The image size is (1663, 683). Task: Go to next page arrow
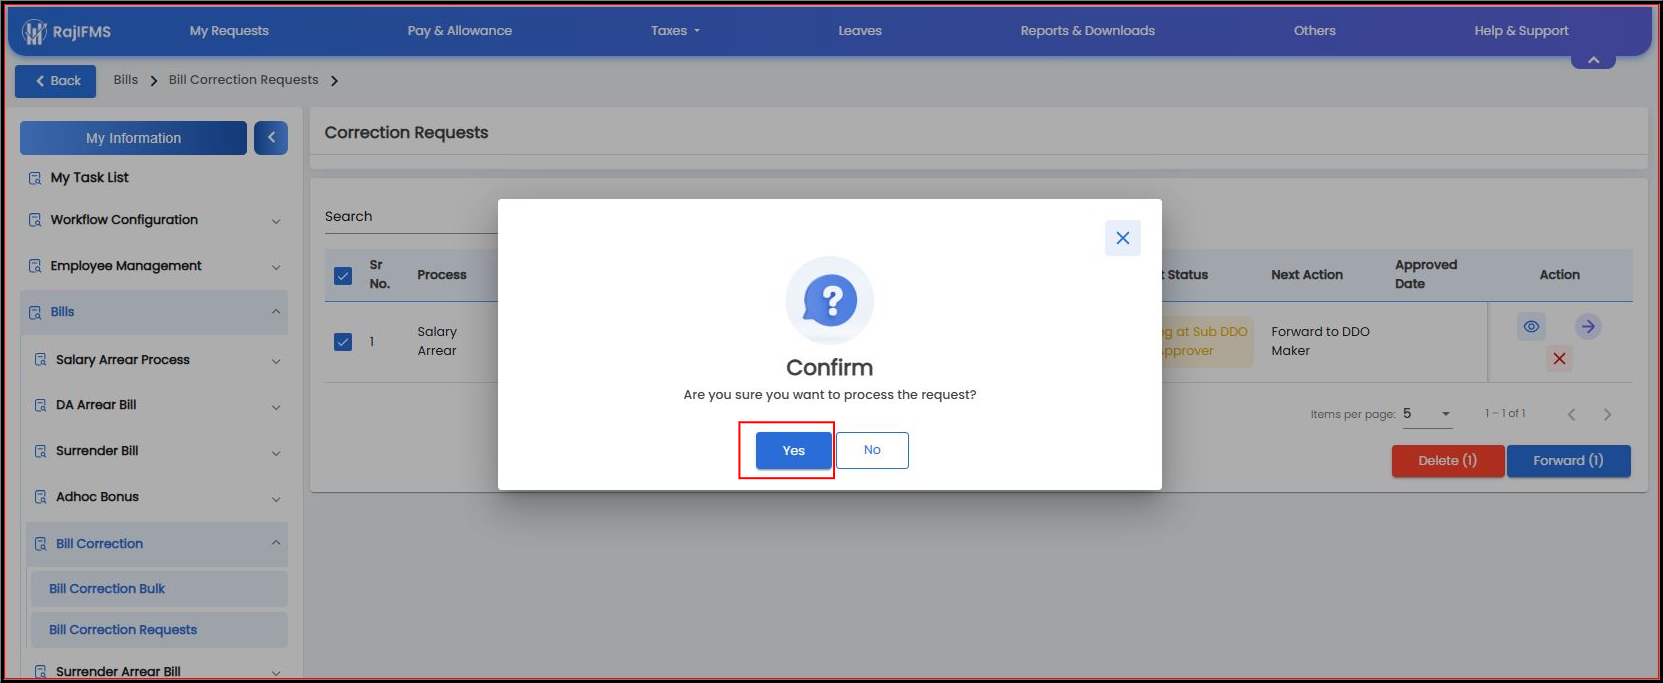[1608, 414]
